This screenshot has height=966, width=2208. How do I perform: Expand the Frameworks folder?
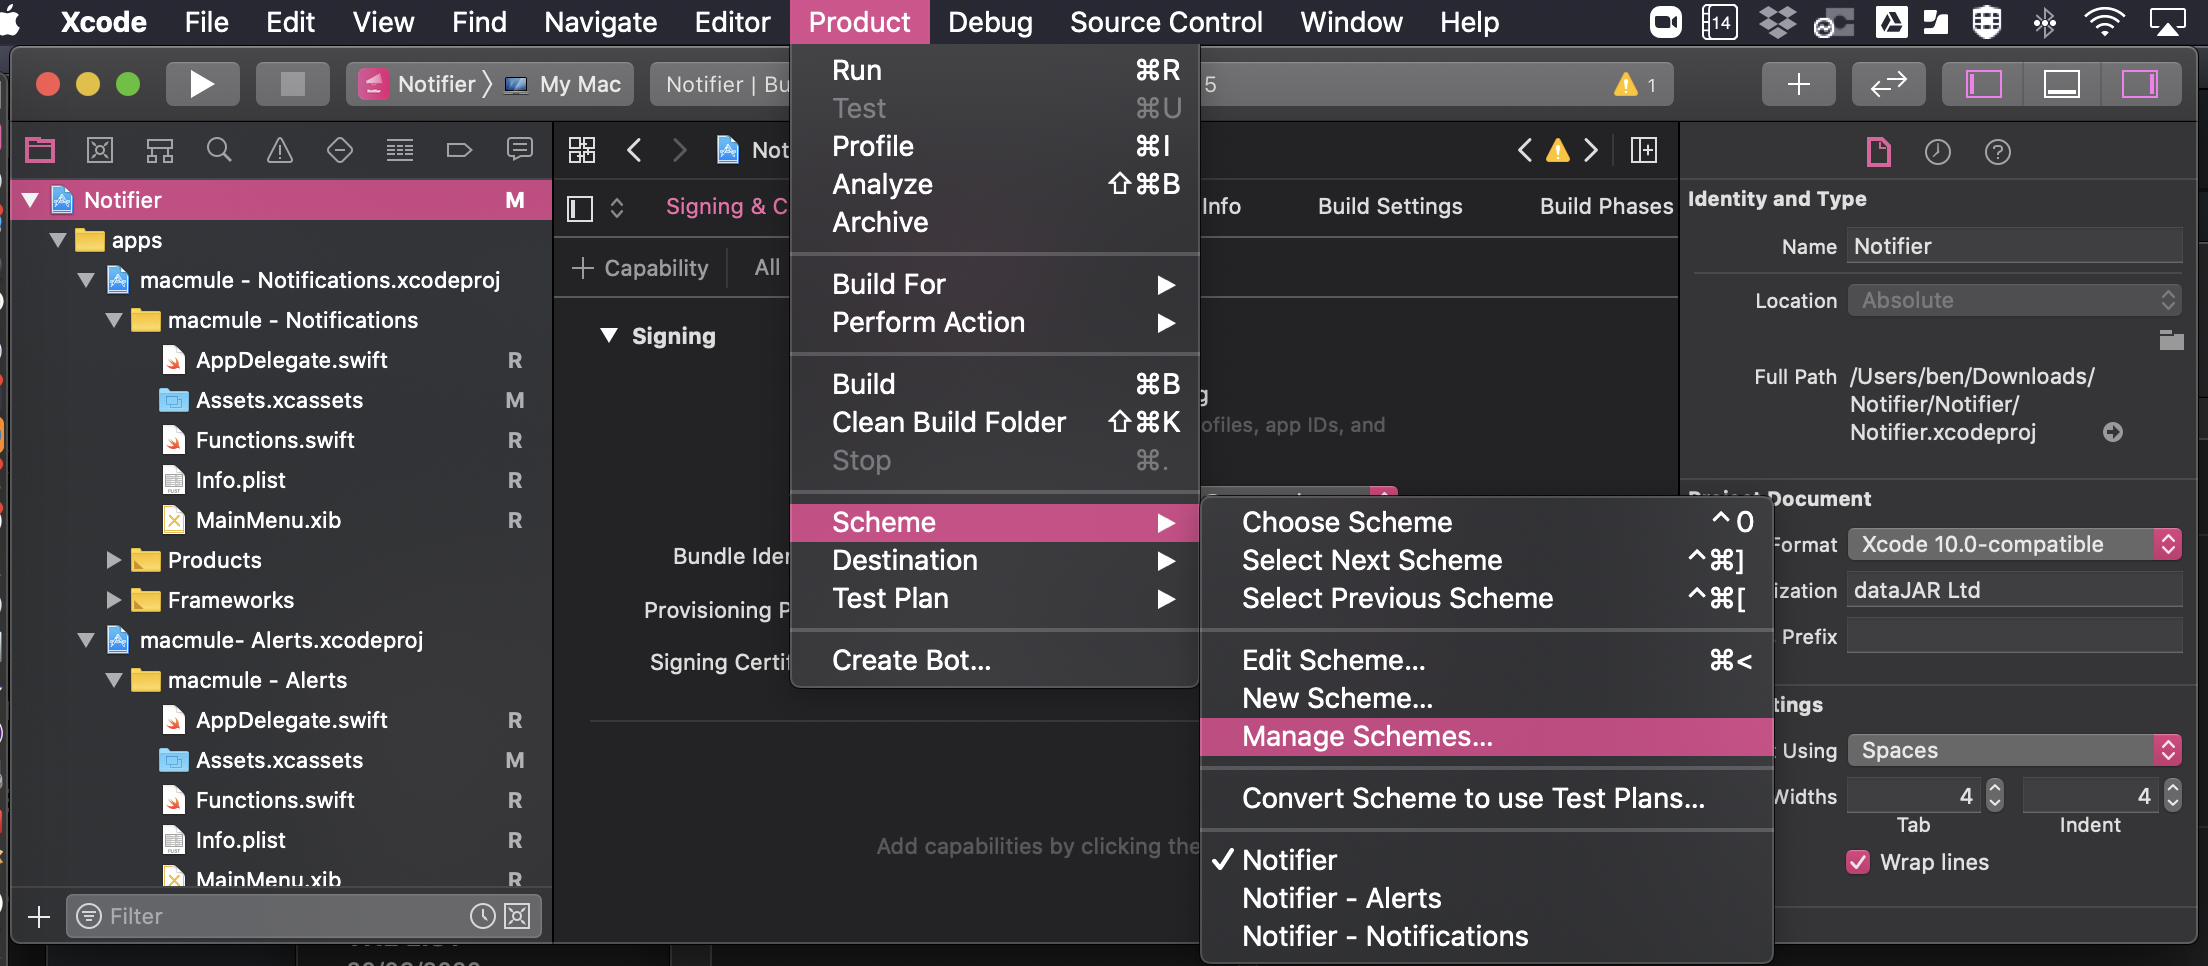[x=114, y=600]
